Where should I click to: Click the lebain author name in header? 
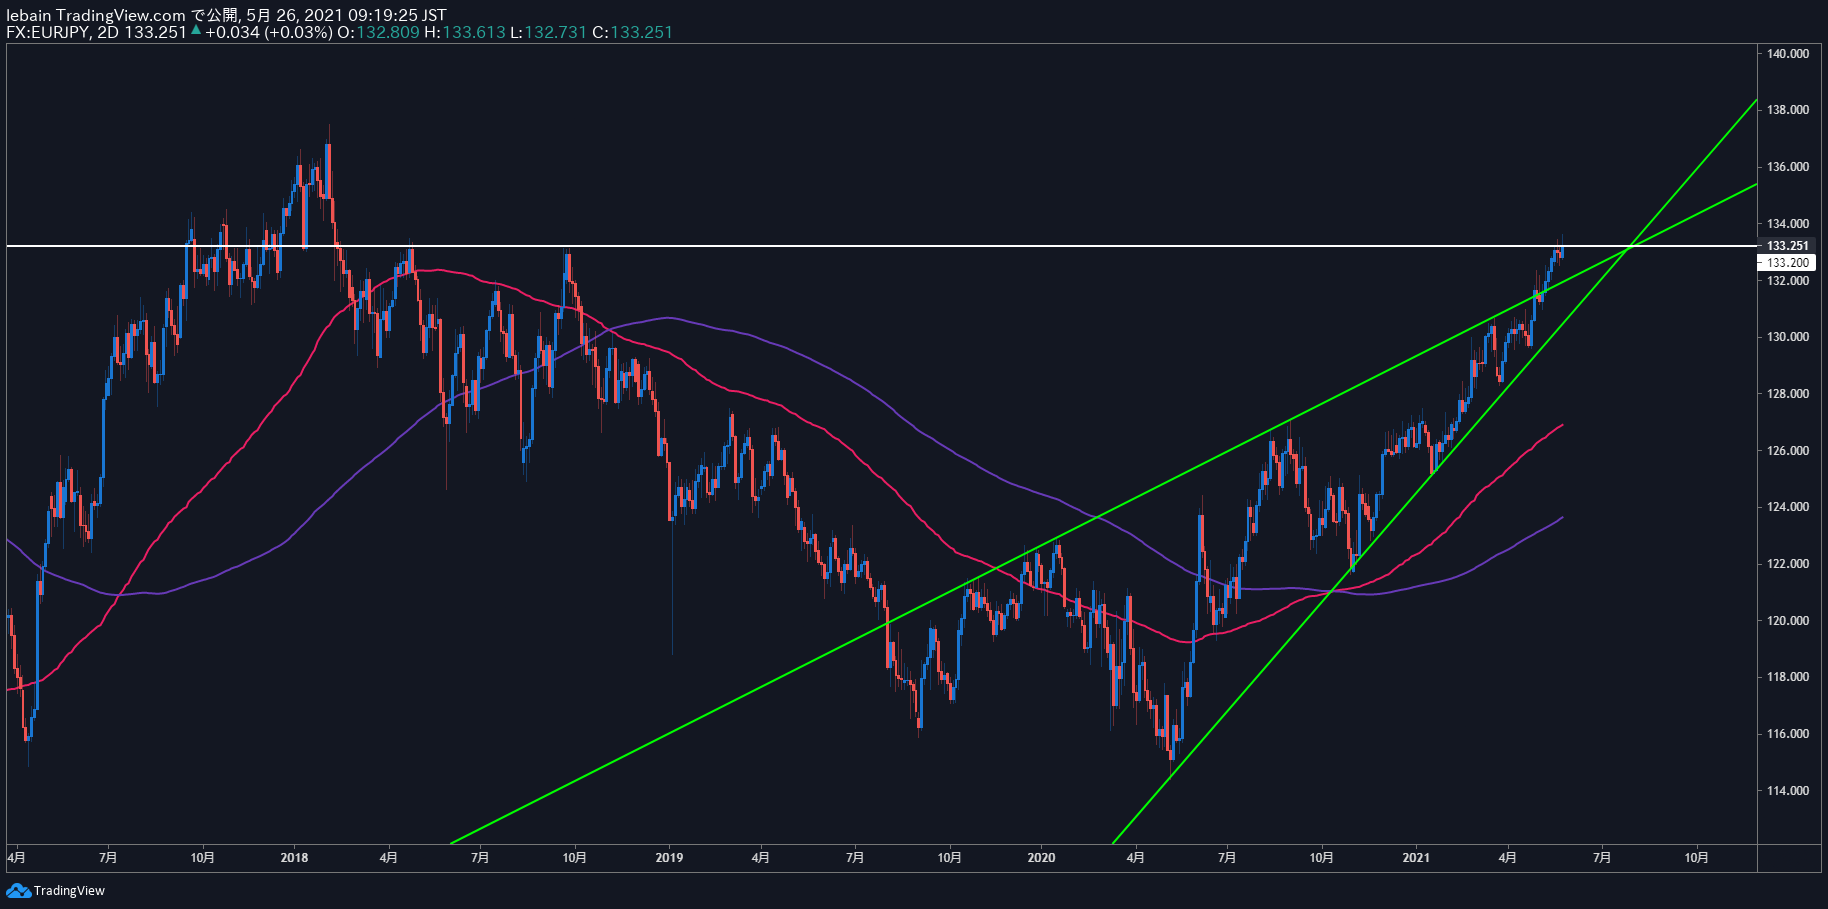(28, 15)
